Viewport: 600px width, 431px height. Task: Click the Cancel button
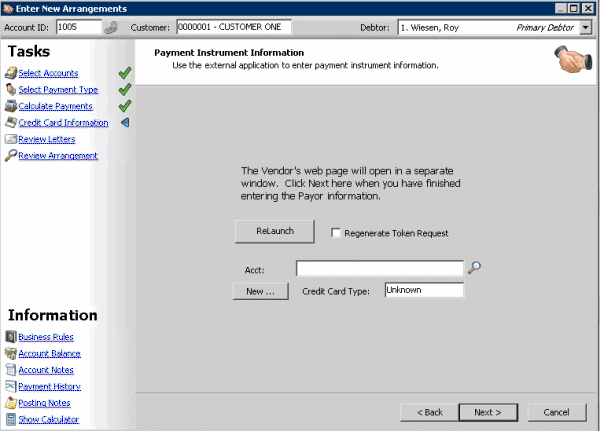coord(556,412)
